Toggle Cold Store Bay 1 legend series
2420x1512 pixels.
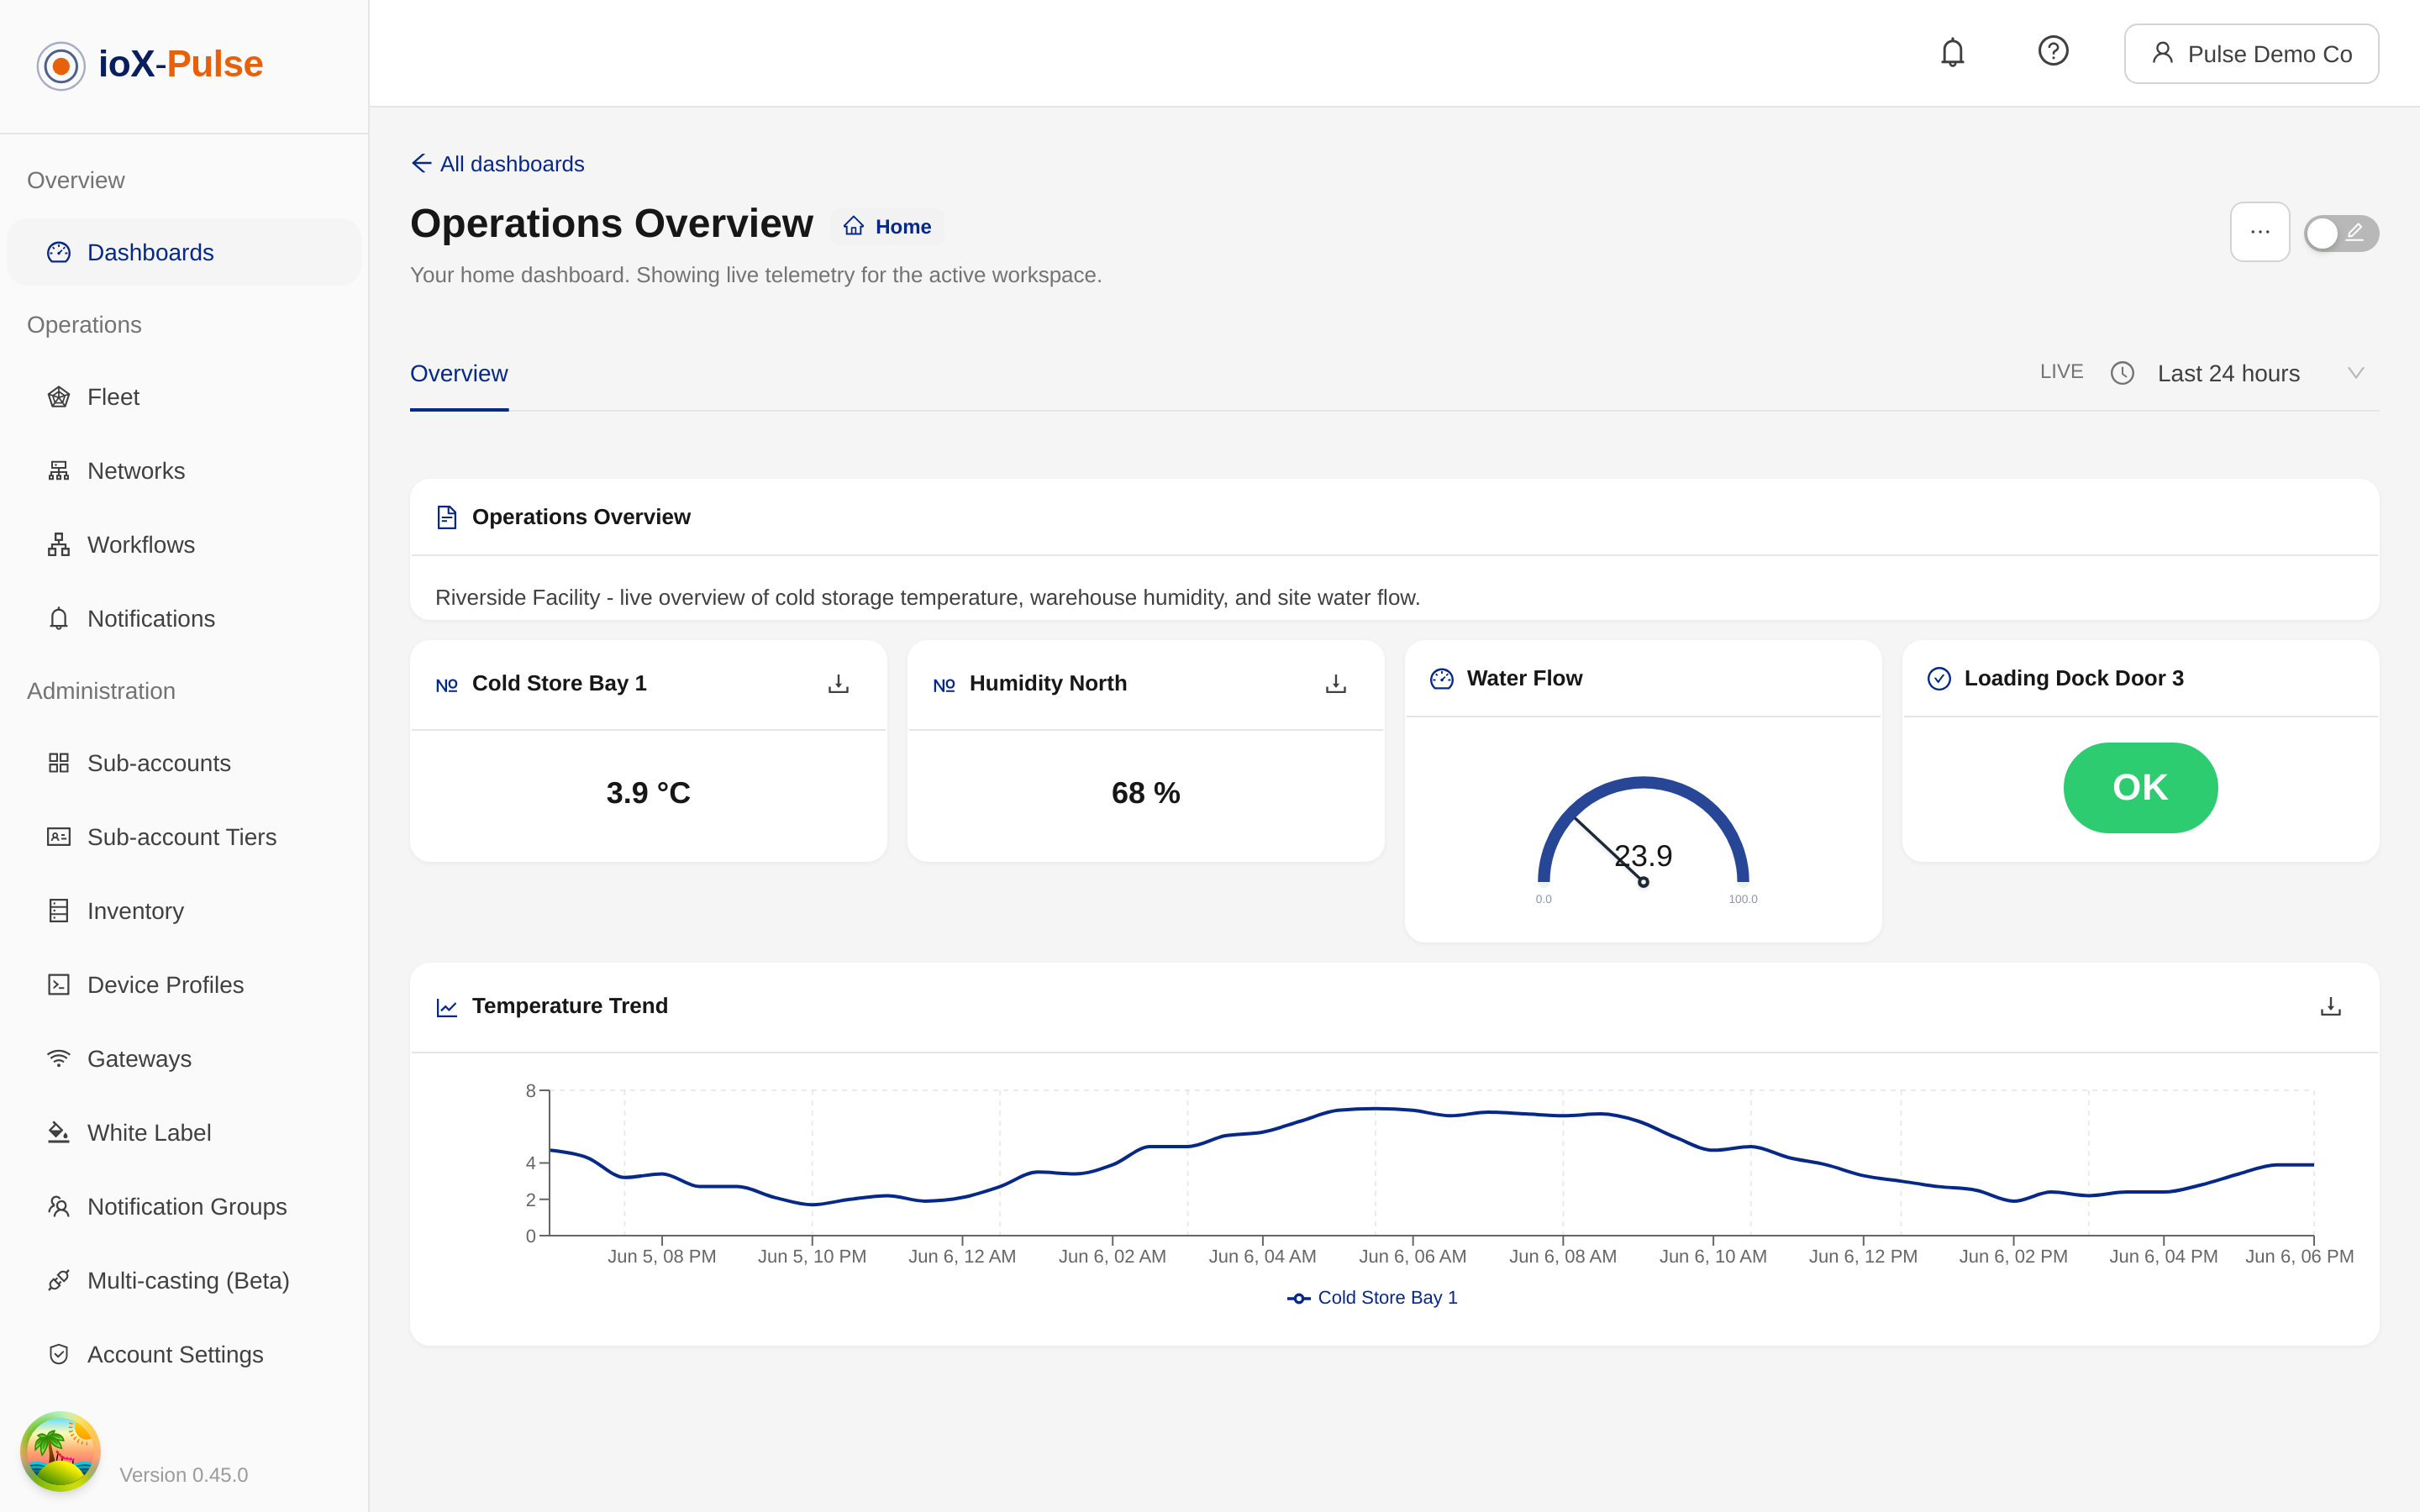1372,1298
